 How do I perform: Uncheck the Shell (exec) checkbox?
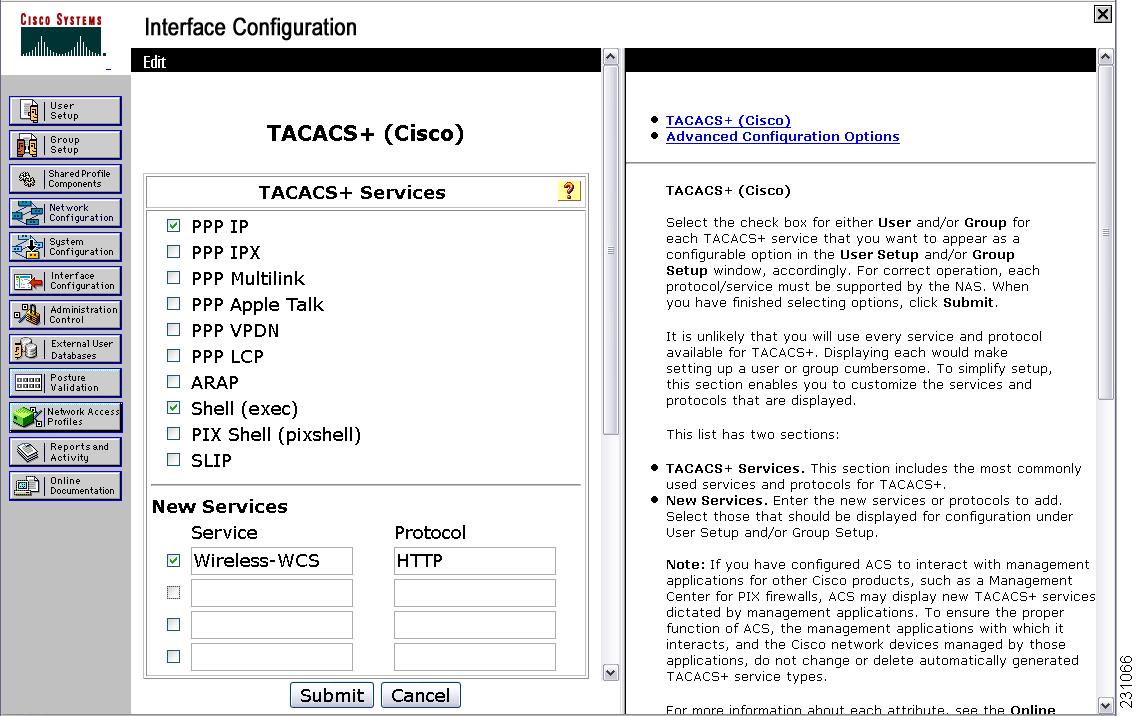tap(173, 408)
